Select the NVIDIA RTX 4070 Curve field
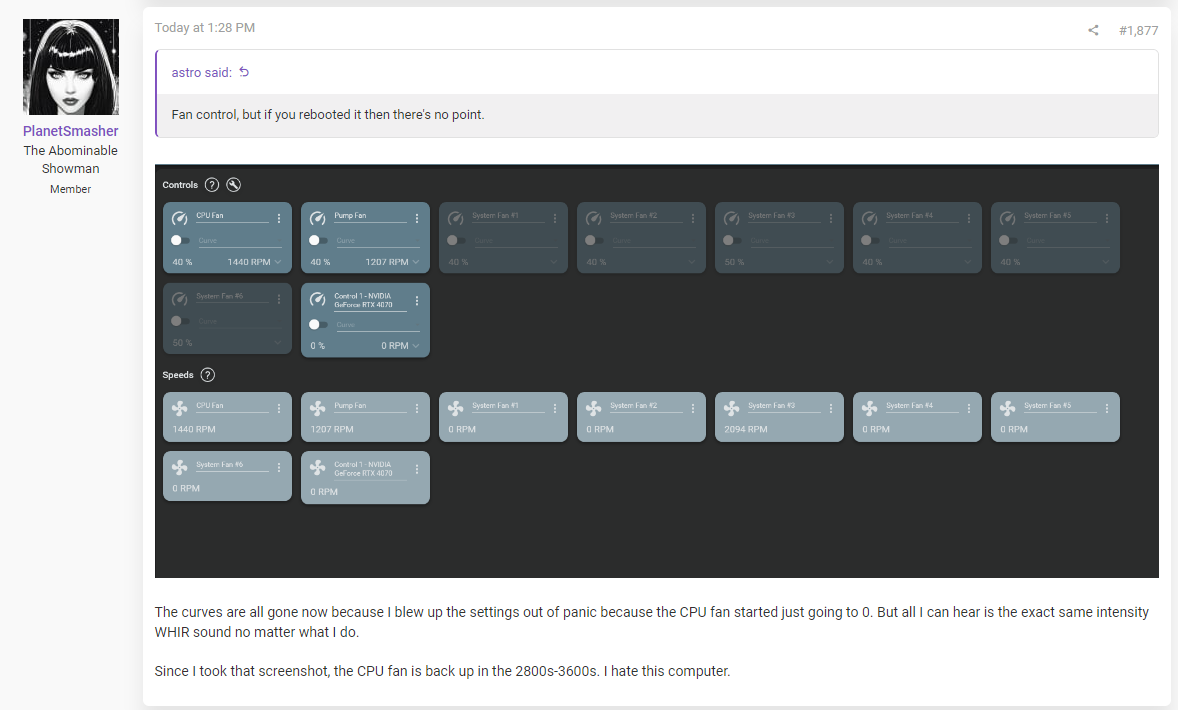 coord(378,325)
